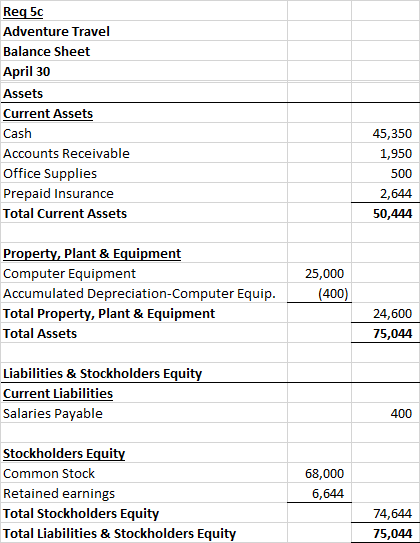Select the 'Common Stock' label

(49, 474)
